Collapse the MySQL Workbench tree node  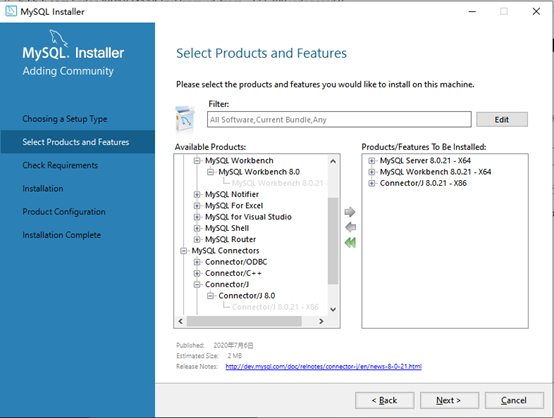point(197,161)
